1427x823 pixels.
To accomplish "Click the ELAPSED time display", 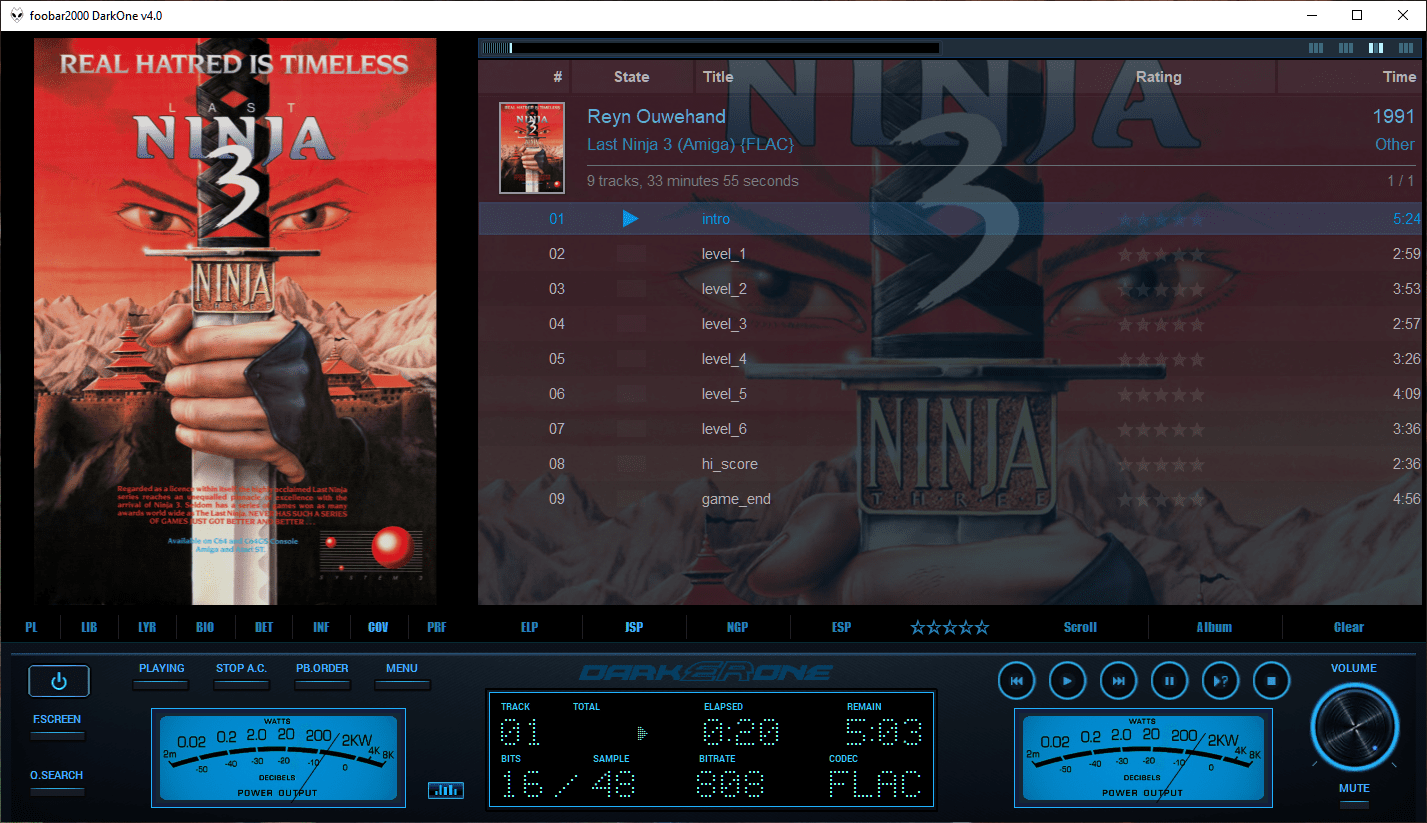I will click(x=741, y=733).
